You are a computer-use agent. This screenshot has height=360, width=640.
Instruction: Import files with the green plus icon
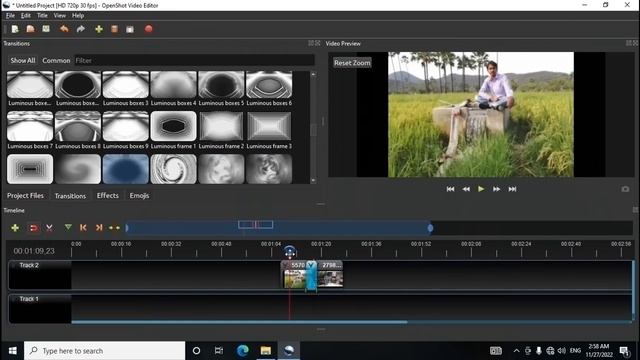tap(99, 29)
